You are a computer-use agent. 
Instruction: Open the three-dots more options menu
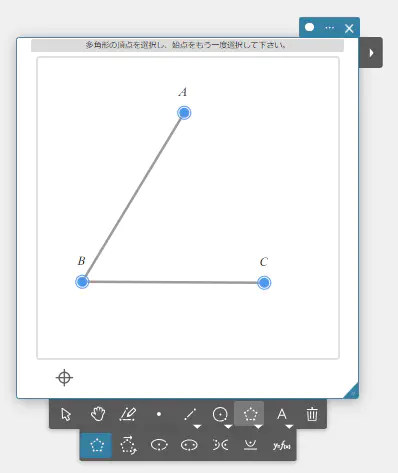click(329, 28)
